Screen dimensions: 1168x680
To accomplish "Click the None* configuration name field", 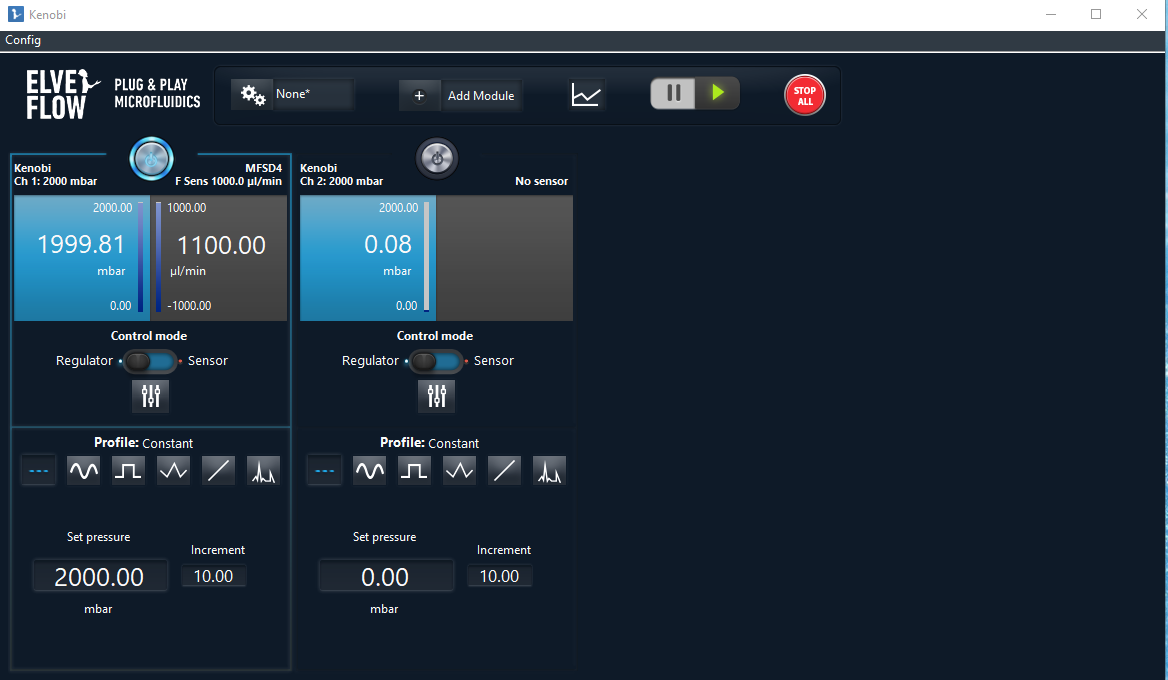I will click(x=314, y=95).
